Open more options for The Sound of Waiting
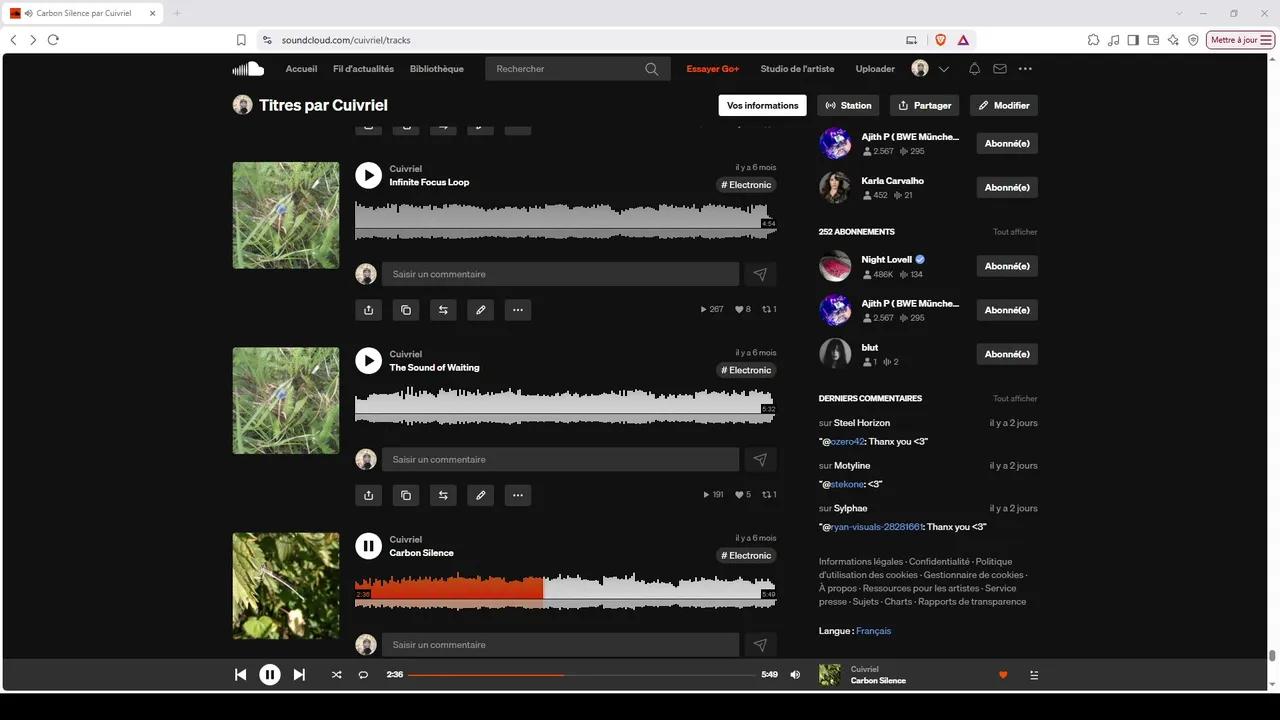The width and height of the screenshot is (1280, 720). (x=517, y=495)
